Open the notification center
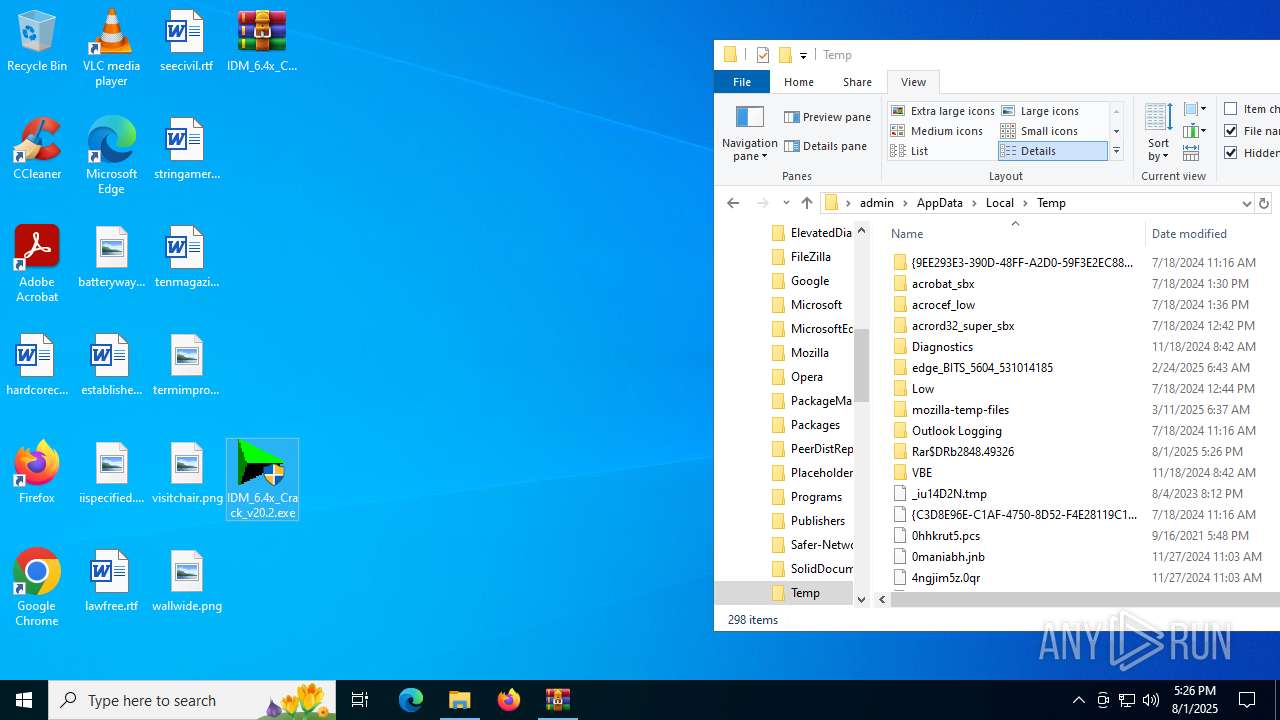1280x720 pixels. point(1247,700)
